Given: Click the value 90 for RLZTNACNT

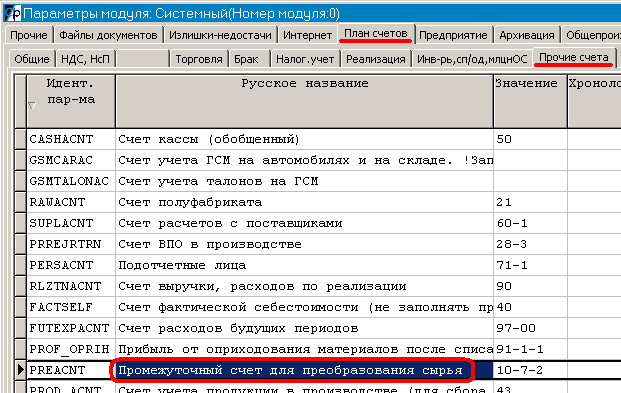Looking at the screenshot, I should 530,286.
